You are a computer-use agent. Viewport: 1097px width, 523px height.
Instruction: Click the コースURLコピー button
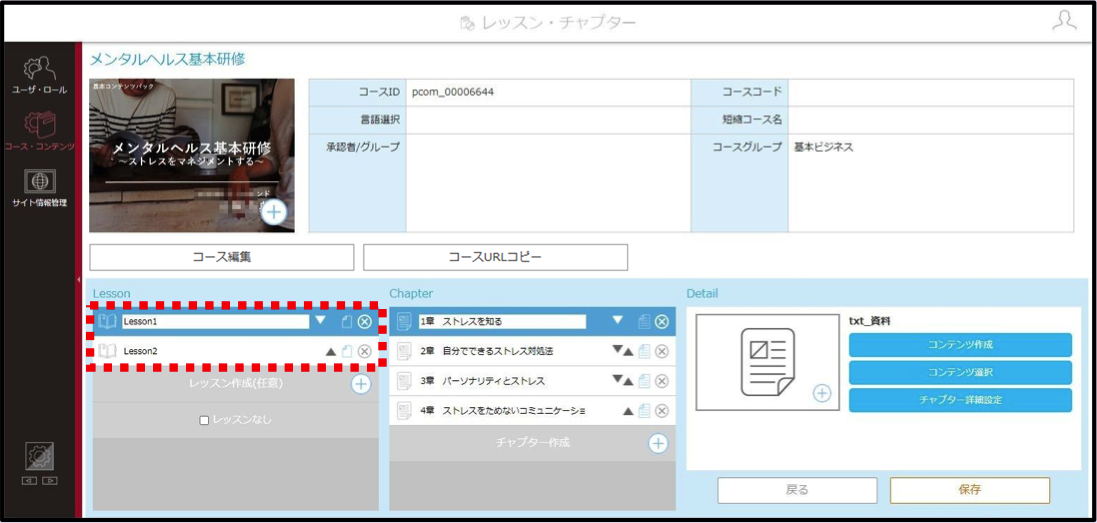(495, 257)
